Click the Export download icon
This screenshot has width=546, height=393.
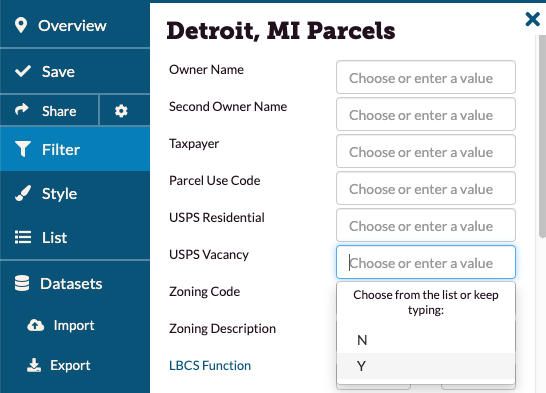point(34,365)
